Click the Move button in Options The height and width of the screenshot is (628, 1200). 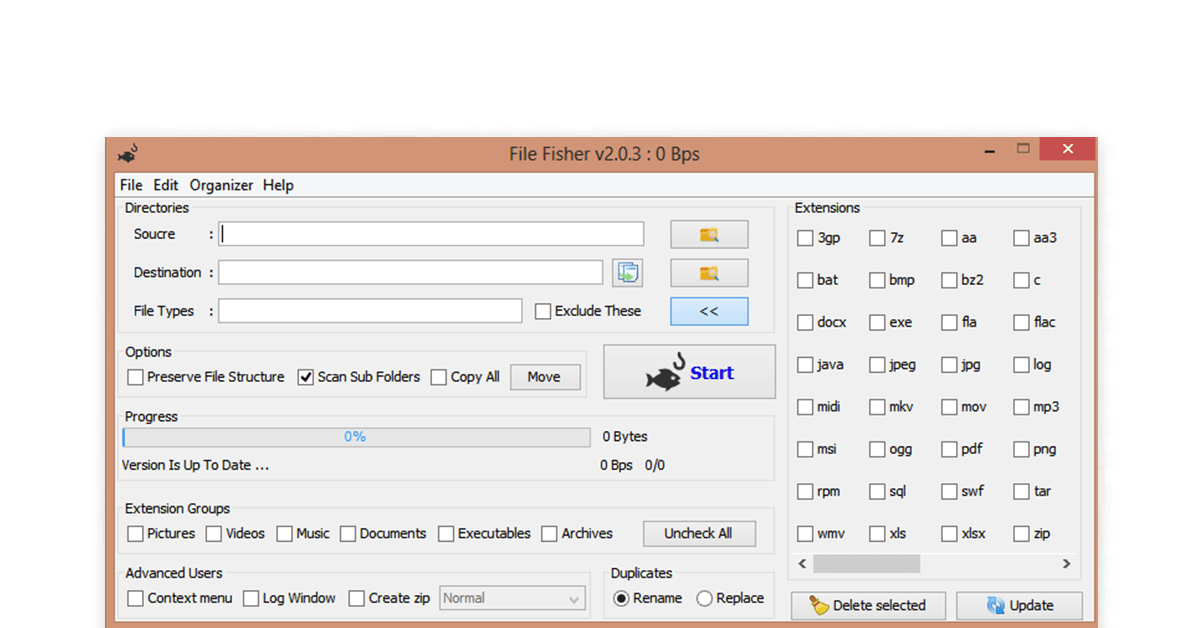pos(544,377)
